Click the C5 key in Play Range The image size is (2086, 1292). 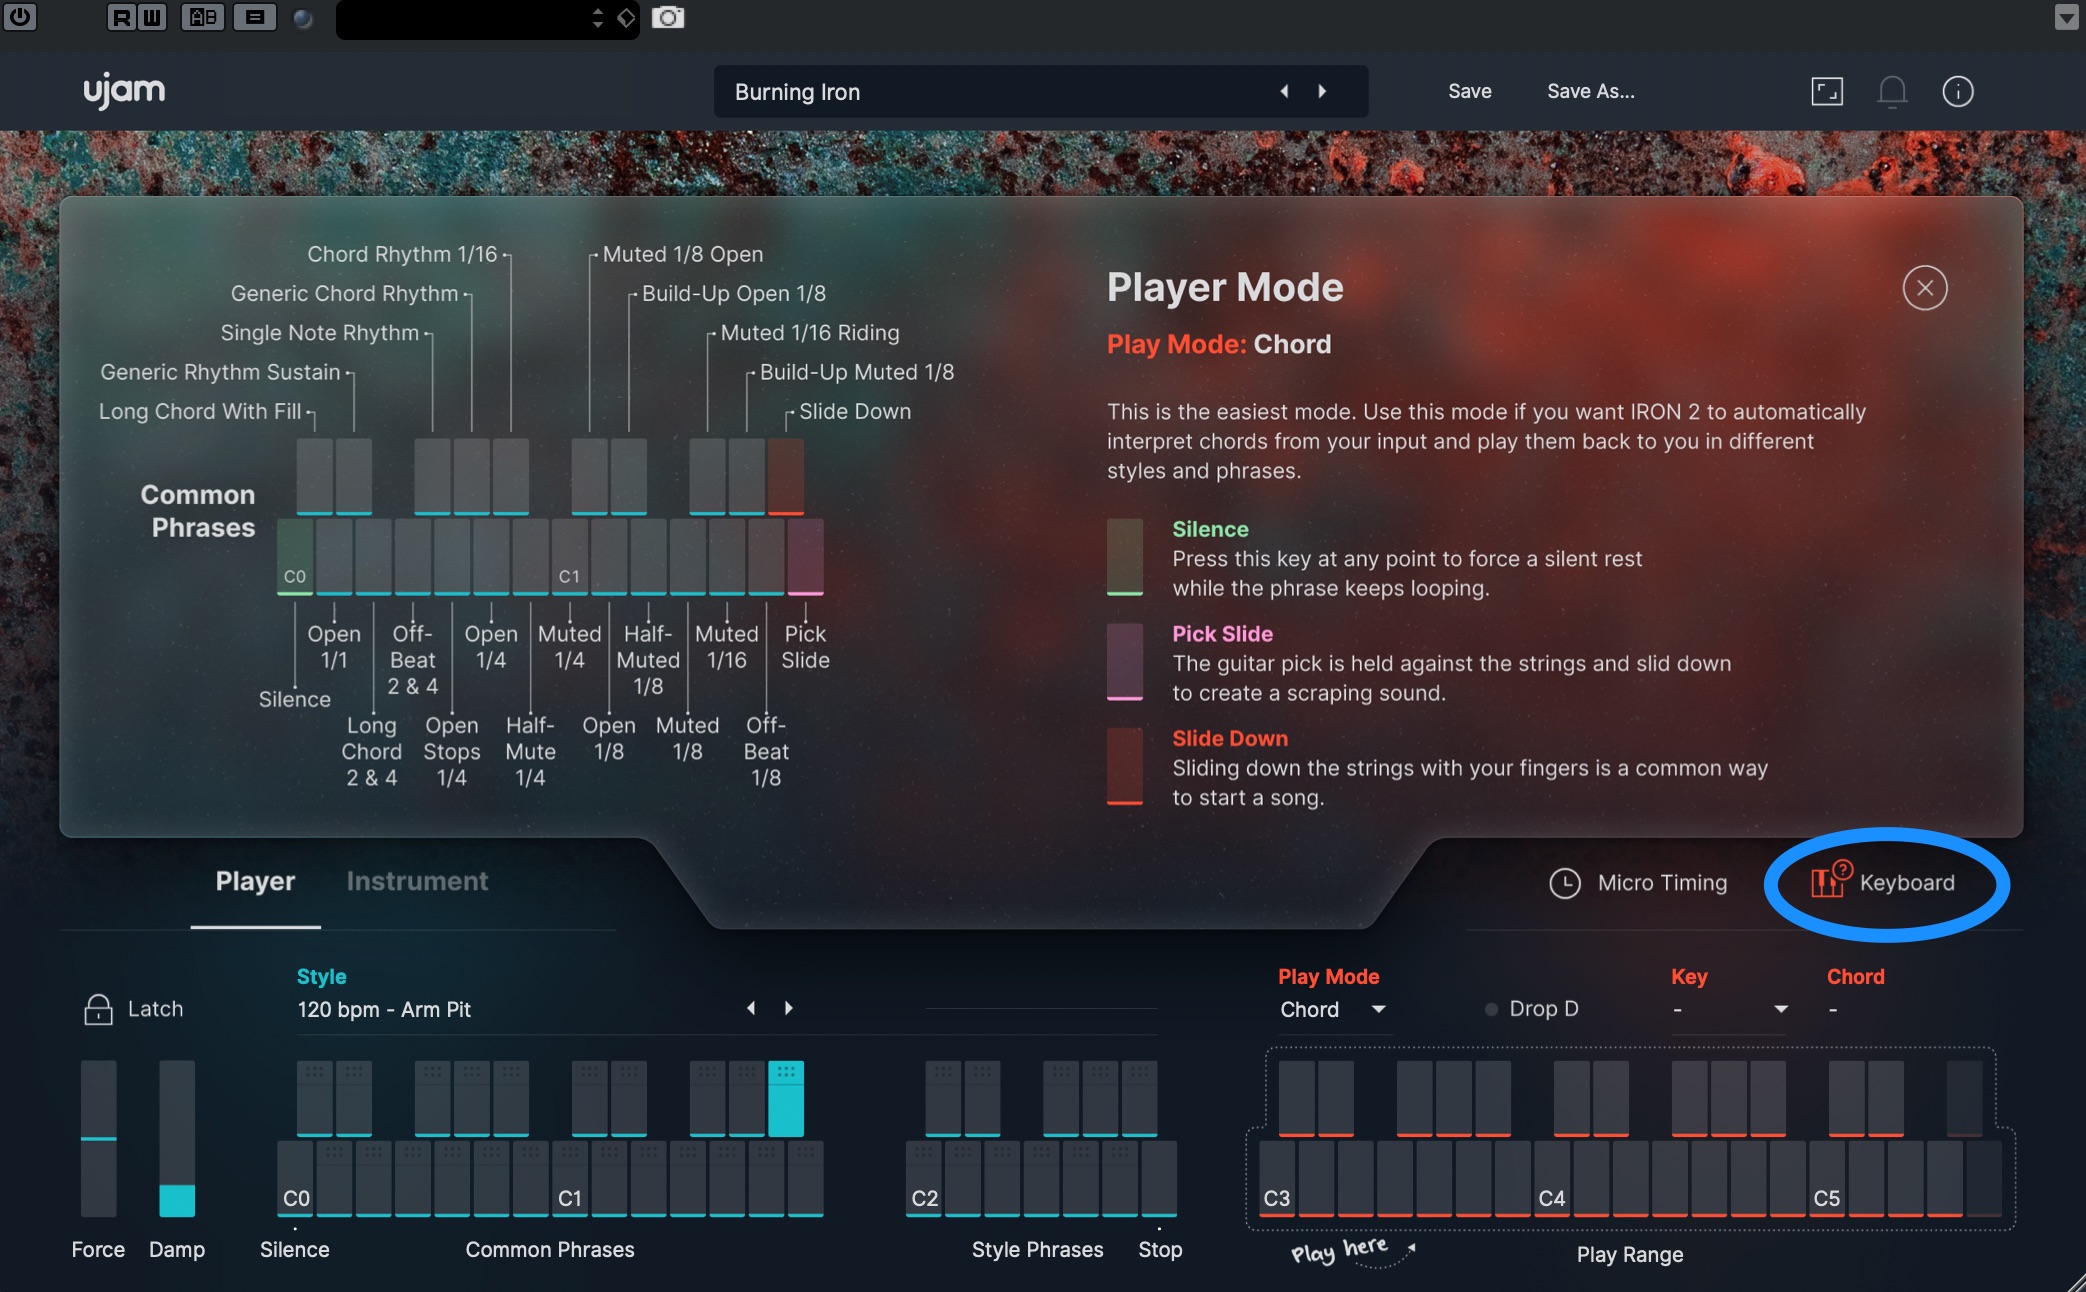pos(1827,1179)
